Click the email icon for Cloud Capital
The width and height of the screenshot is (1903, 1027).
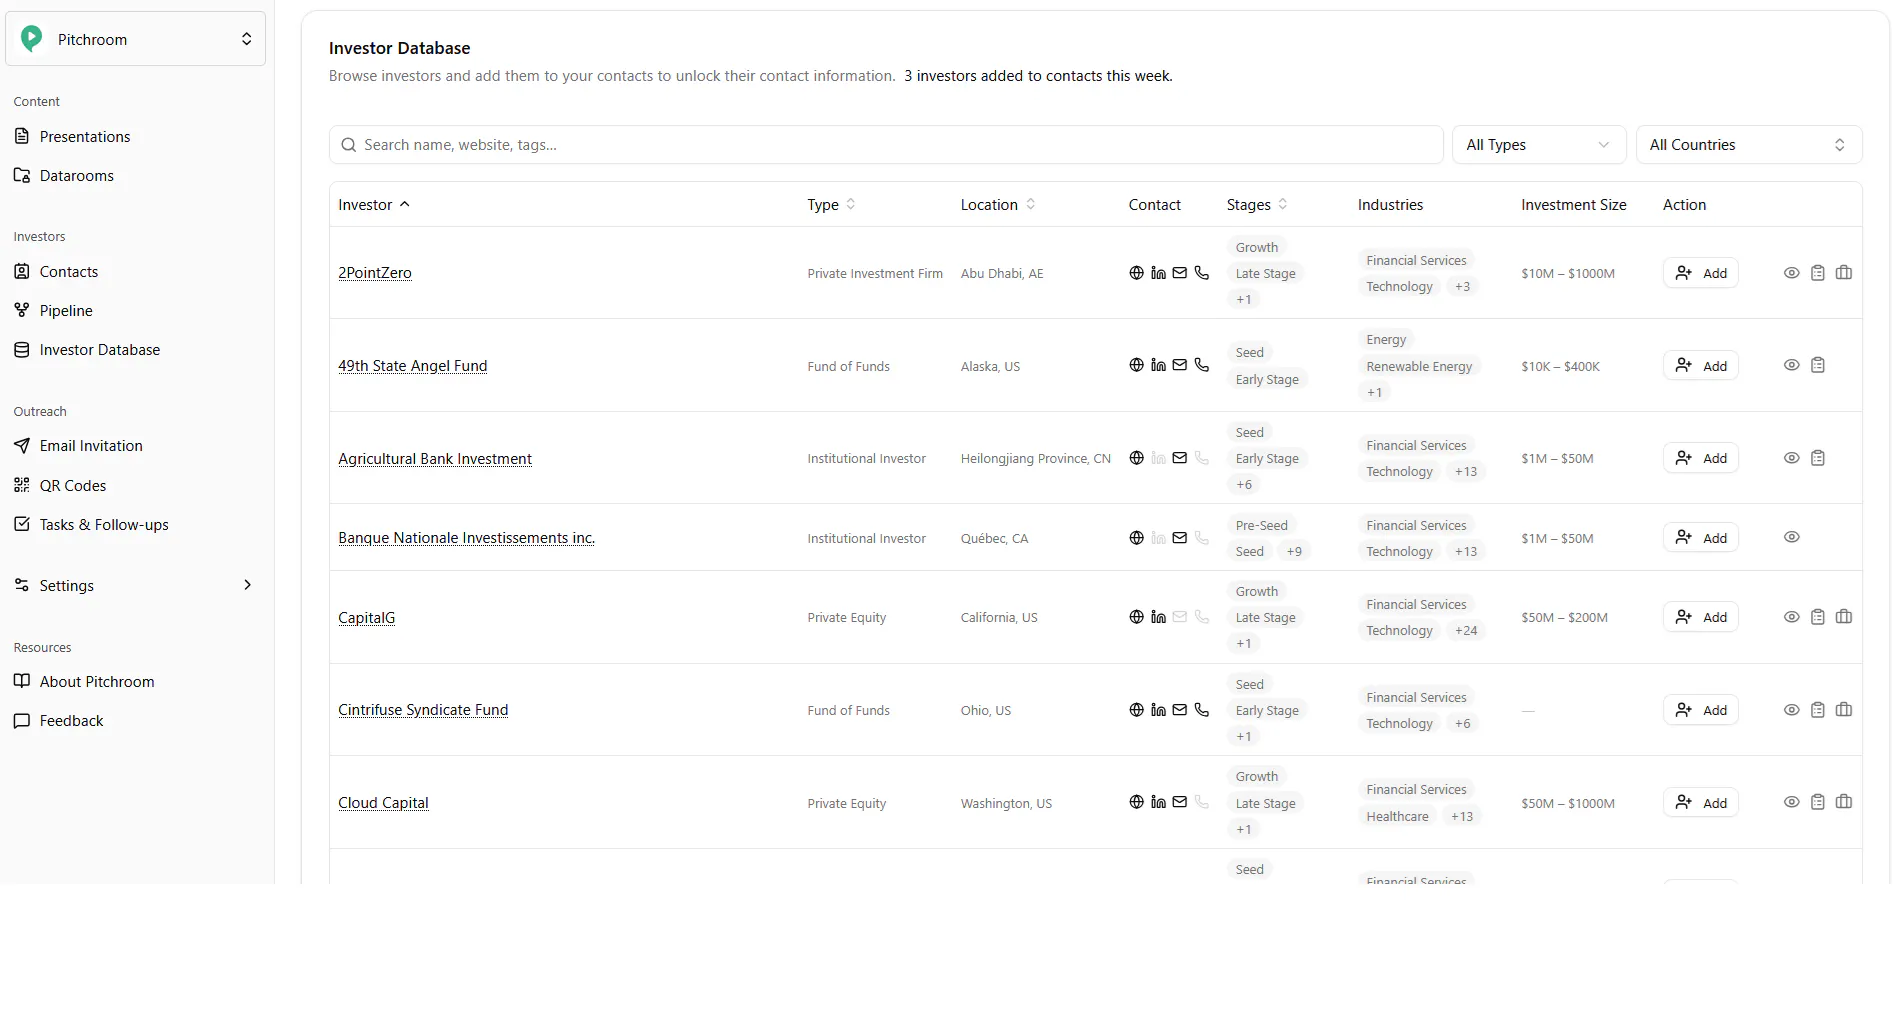1180,802
